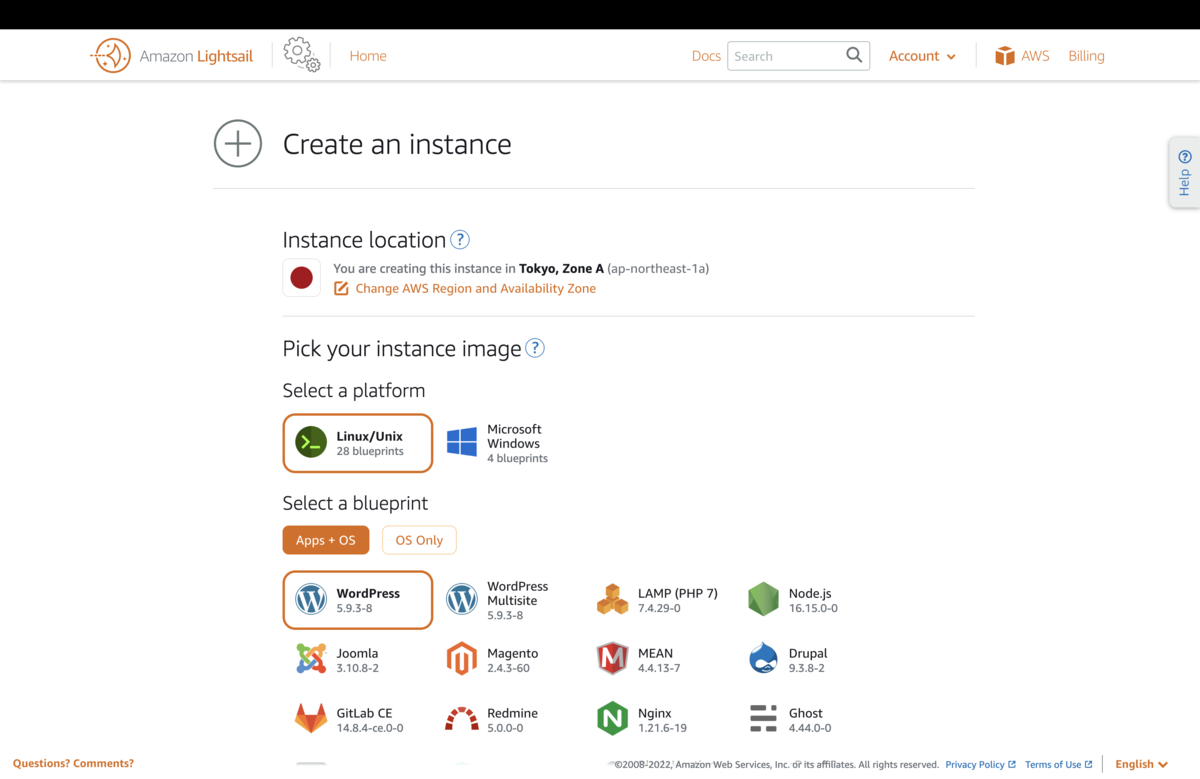Click the Node.js hexagon icon
This screenshot has width=1200, height=779.
(x=763, y=599)
